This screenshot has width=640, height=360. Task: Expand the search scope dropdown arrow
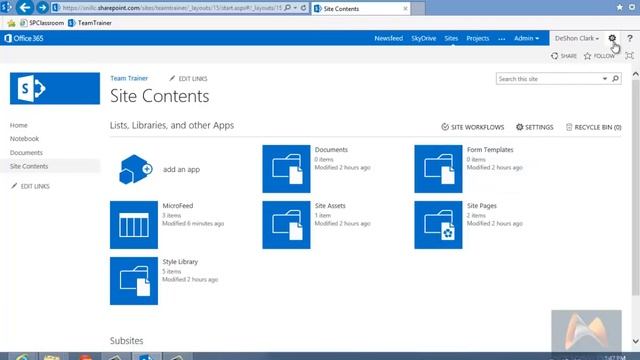(605, 79)
